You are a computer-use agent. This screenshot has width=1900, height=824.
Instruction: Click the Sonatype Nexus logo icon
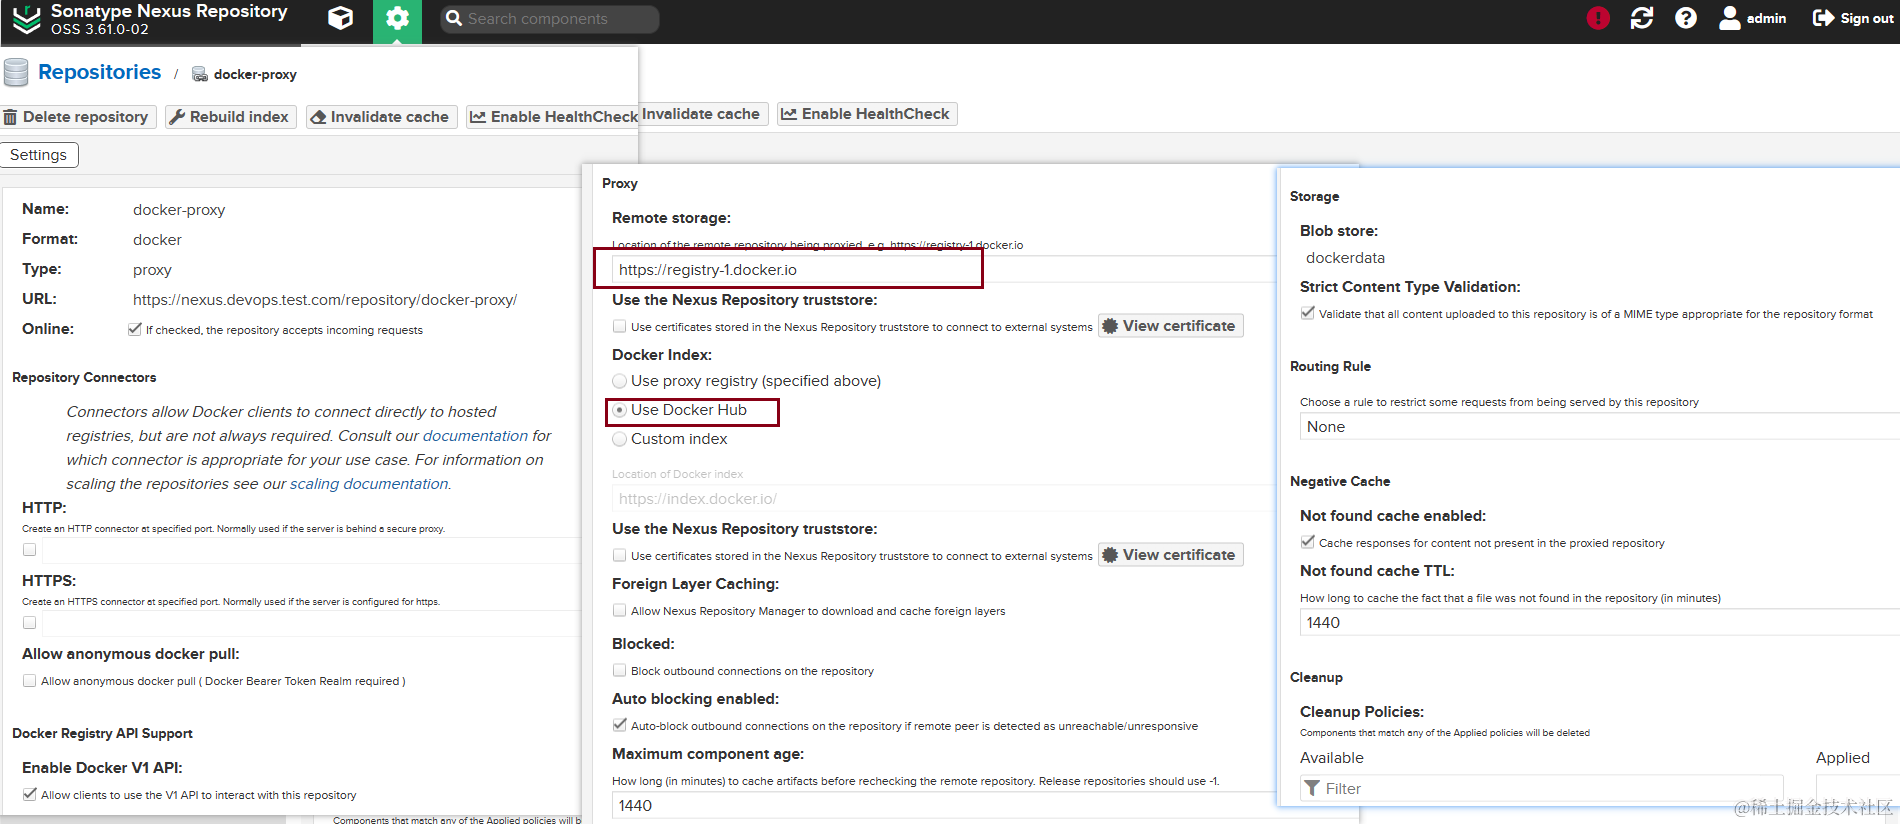tap(26, 19)
